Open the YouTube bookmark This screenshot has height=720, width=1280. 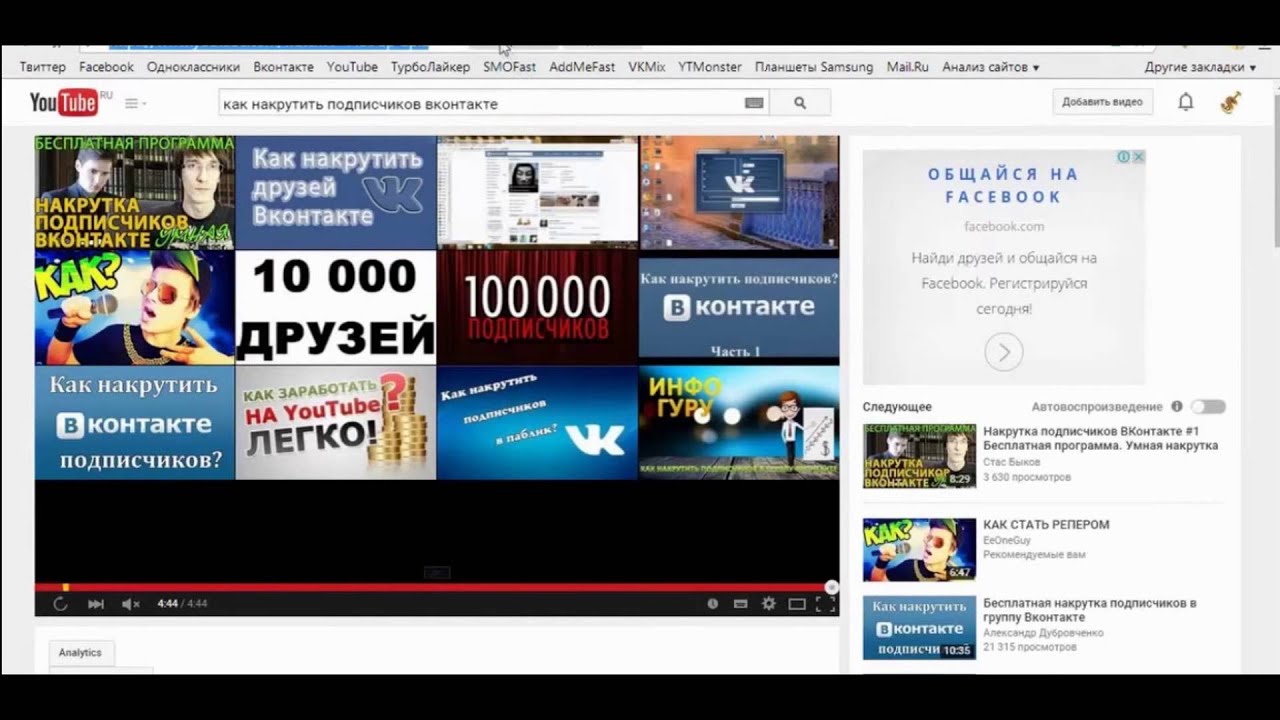352,67
